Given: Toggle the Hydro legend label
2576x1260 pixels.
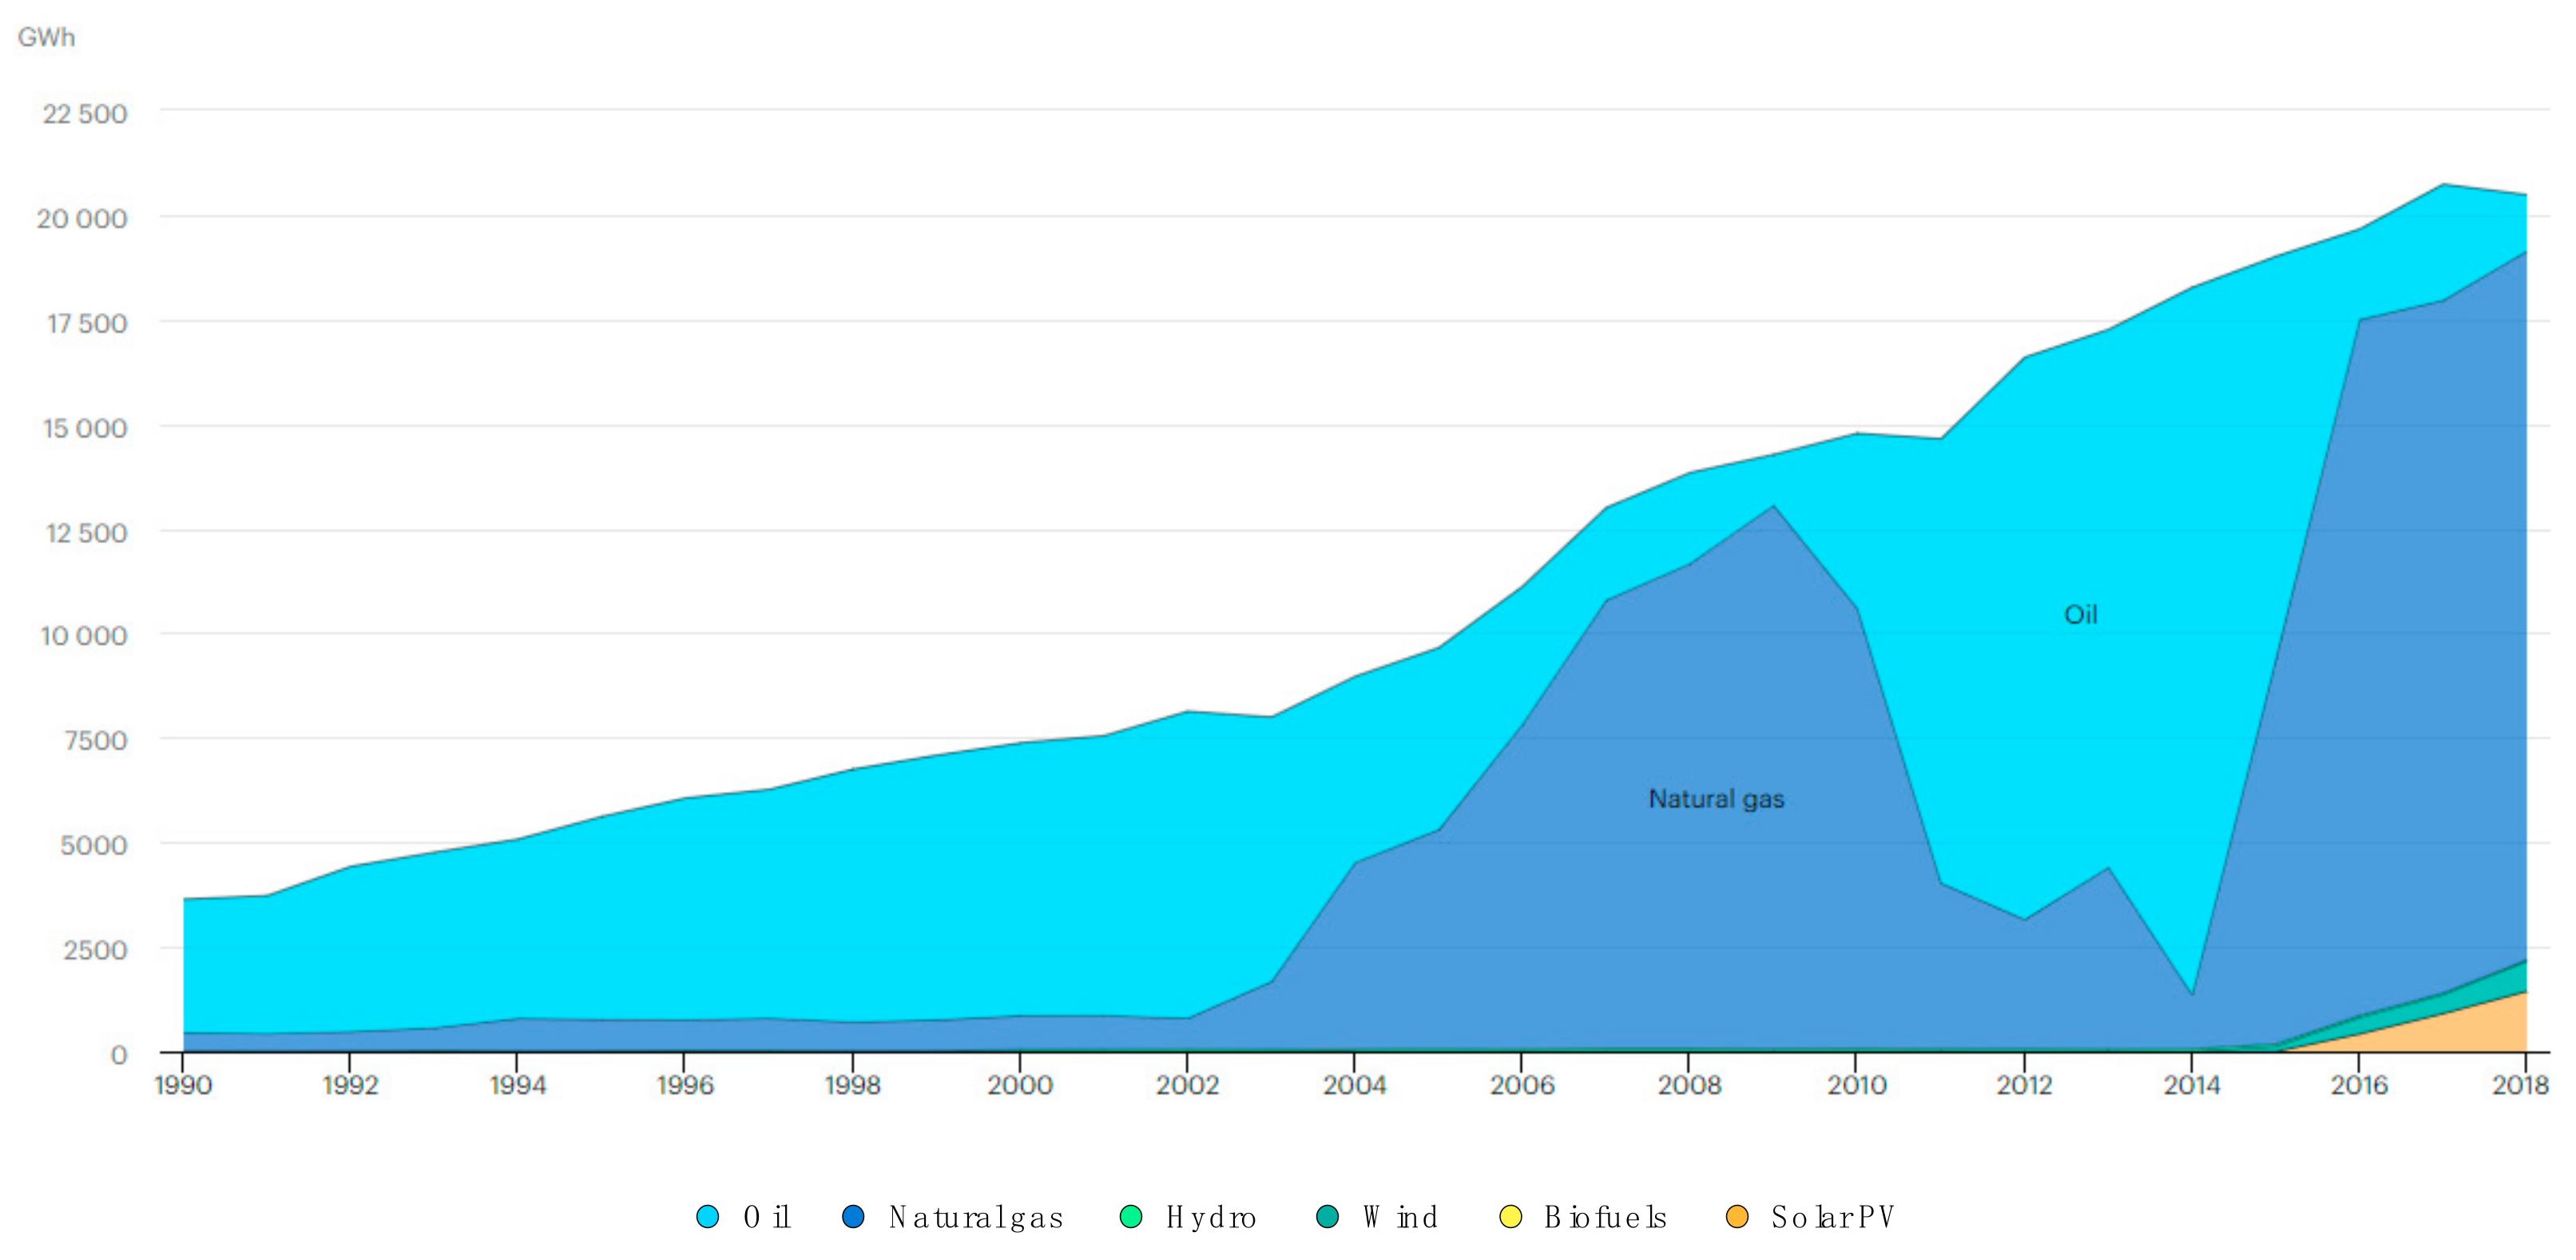Looking at the screenshot, I should click(x=1210, y=1217).
